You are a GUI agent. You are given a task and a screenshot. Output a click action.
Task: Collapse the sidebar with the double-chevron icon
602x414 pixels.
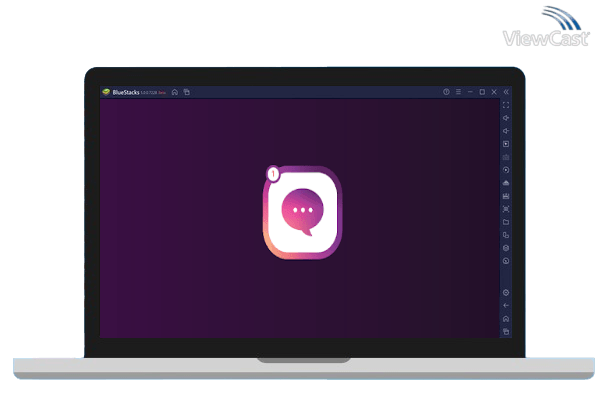pyautogui.click(x=506, y=92)
